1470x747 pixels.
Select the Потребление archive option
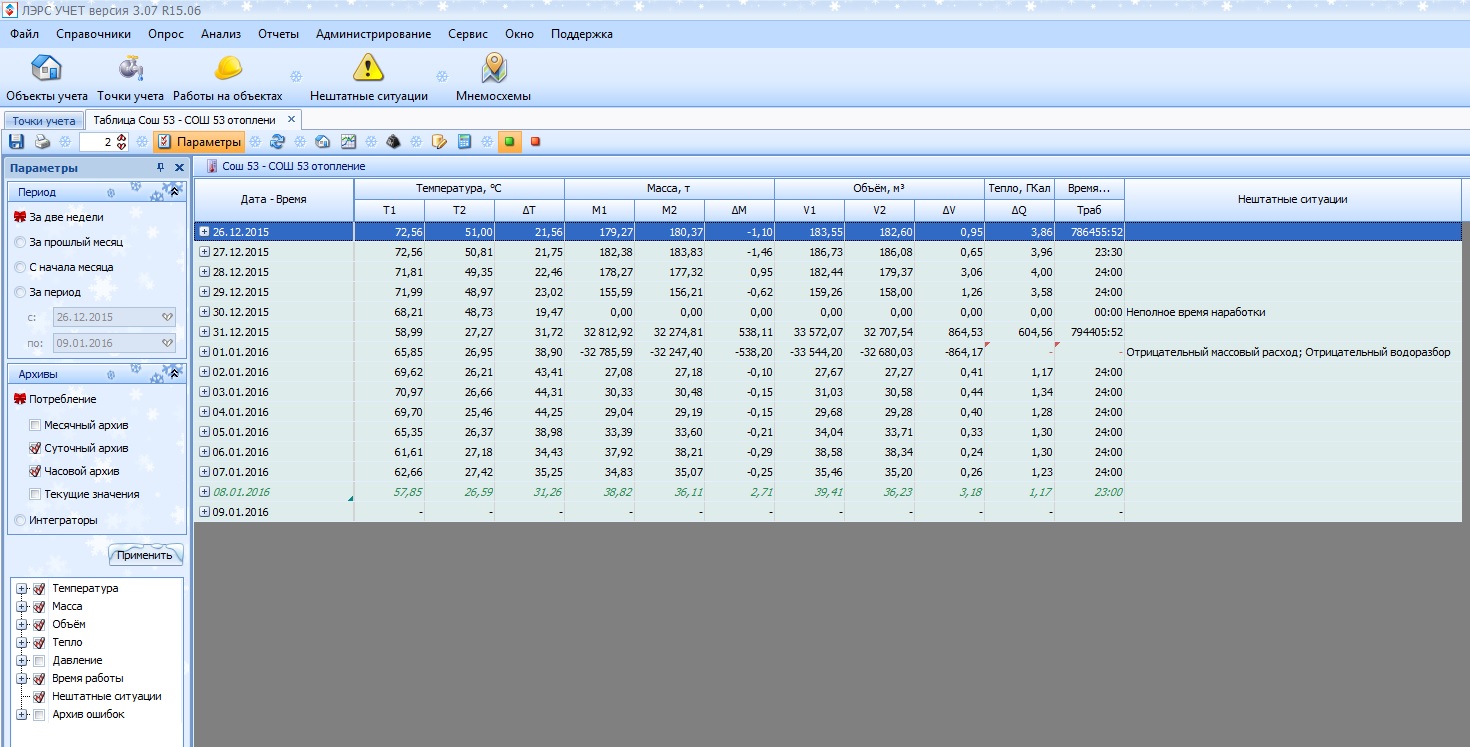click(x=54, y=399)
